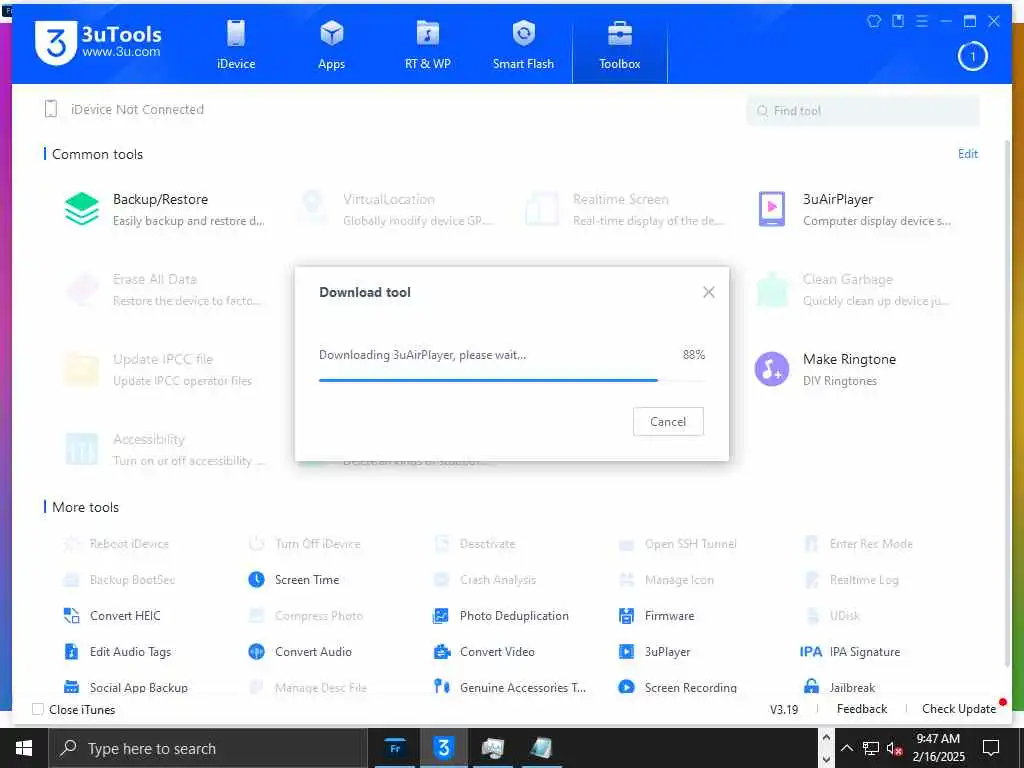
Task: Select the Genuine Accessories Test icon
Action: 442,686
